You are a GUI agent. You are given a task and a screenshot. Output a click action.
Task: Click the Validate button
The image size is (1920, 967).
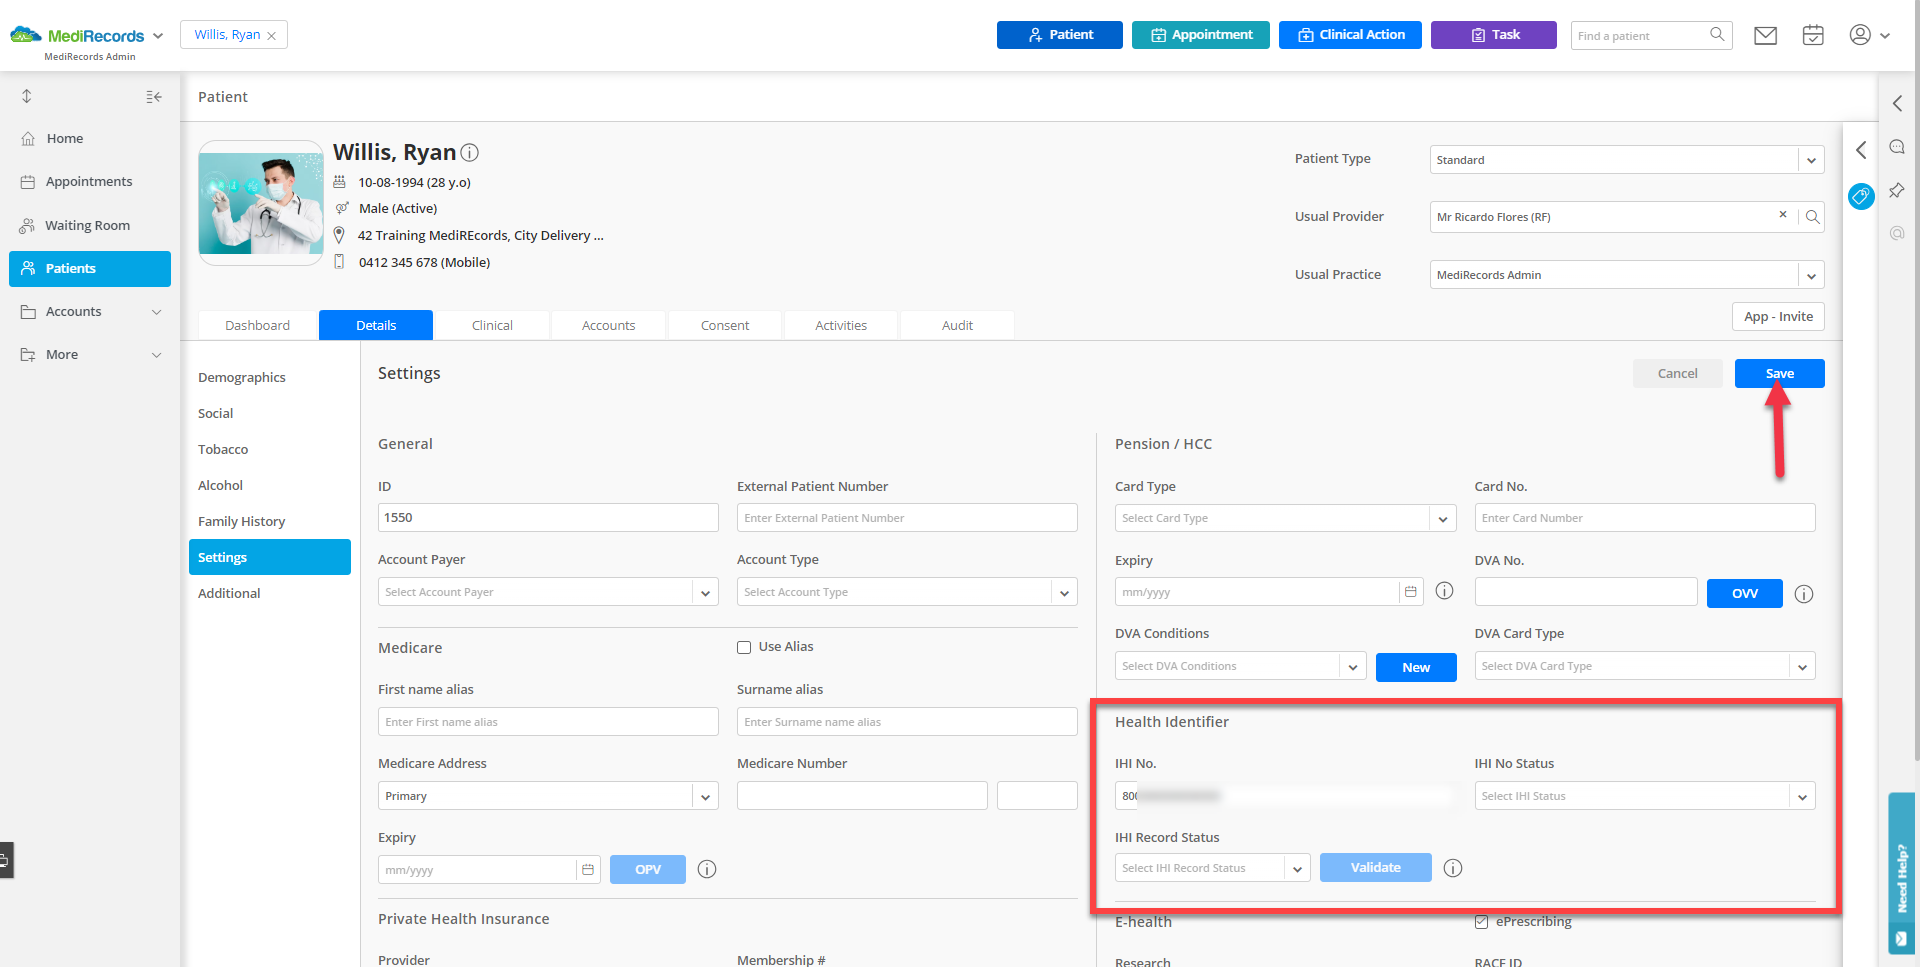tap(1375, 868)
